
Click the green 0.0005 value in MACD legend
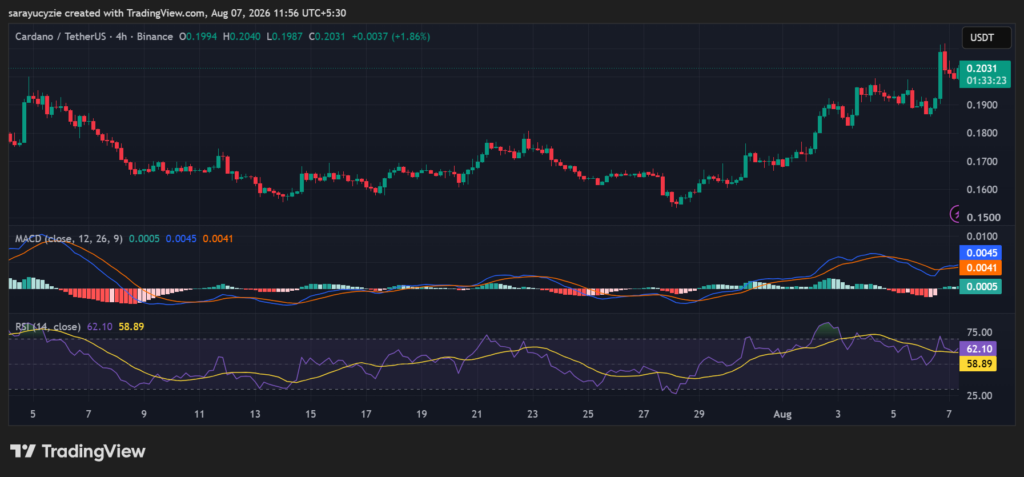pyautogui.click(x=145, y=239)
